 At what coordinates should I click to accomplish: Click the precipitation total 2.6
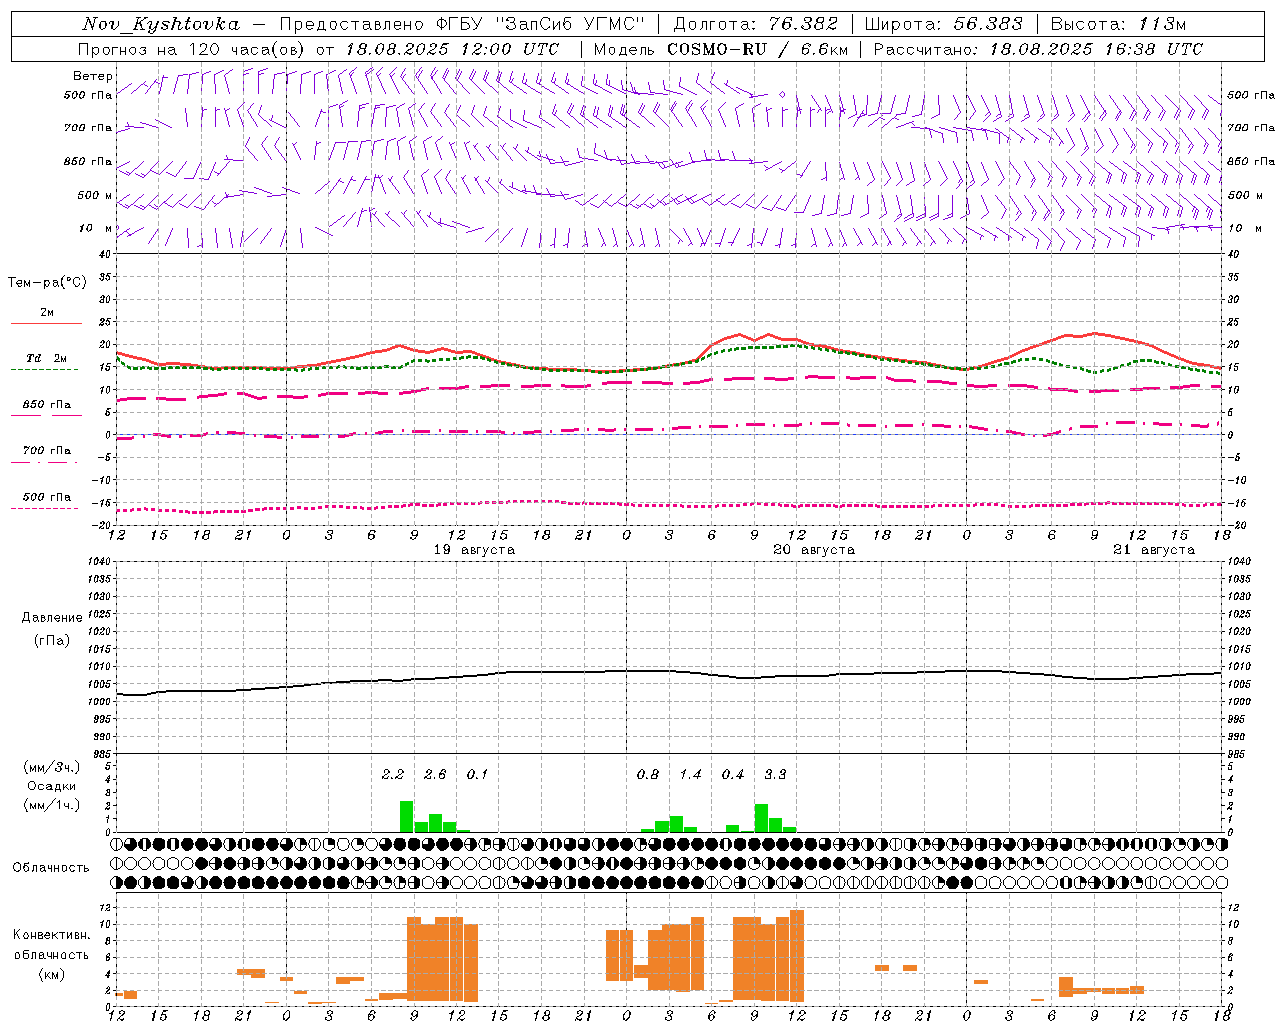click(x=435, y=774)
